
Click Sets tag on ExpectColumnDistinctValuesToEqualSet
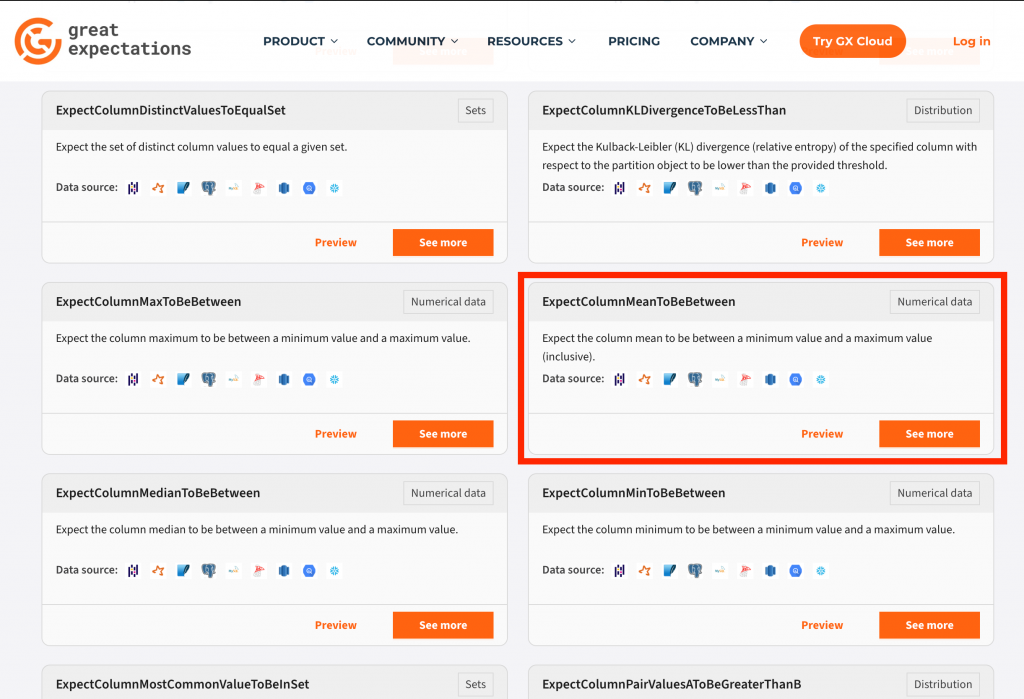tap(475, 110)
